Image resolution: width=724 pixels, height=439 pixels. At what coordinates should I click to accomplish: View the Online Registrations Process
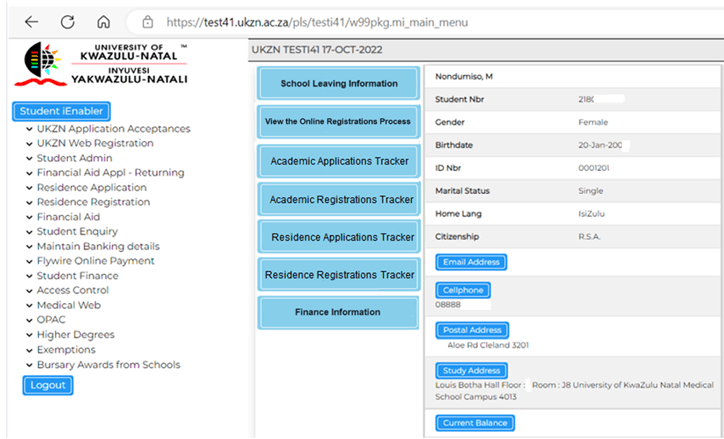(338, 122)
